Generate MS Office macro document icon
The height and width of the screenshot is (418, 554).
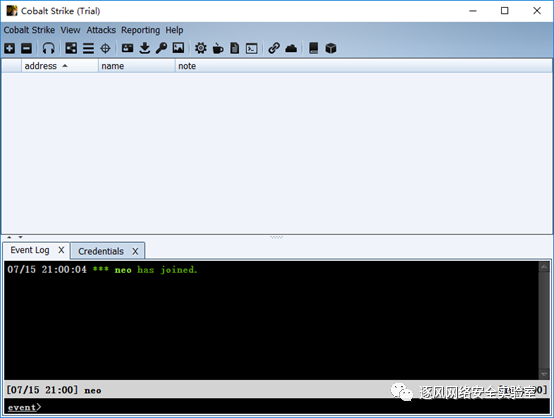235,48
